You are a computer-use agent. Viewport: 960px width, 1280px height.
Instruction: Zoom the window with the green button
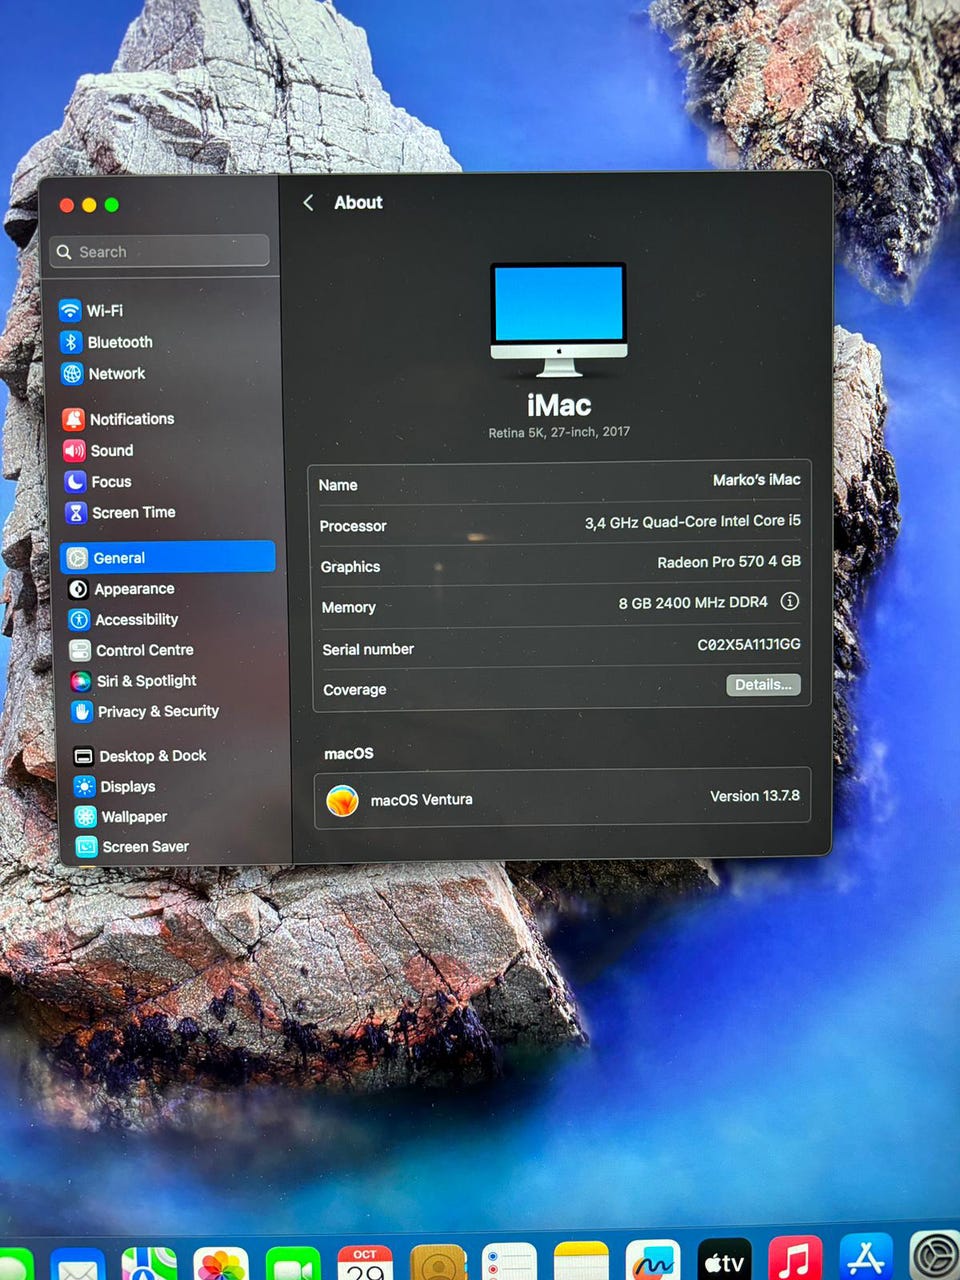111,205
